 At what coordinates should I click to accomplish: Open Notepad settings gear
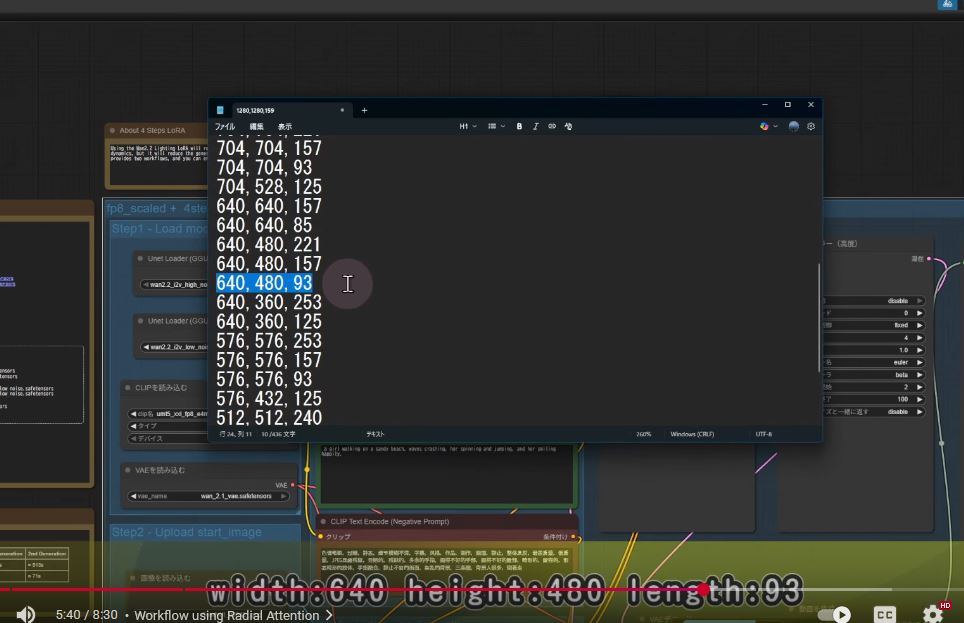[x=811, y=127]
